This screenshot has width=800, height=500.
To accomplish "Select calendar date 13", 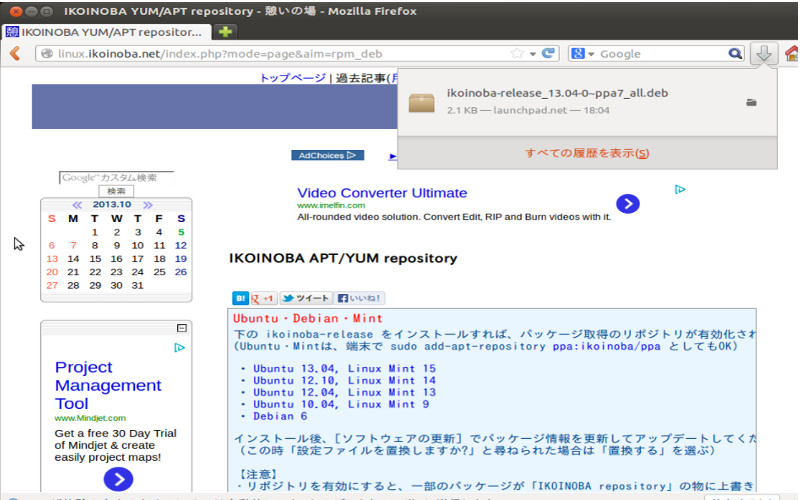I will point(52,259).
